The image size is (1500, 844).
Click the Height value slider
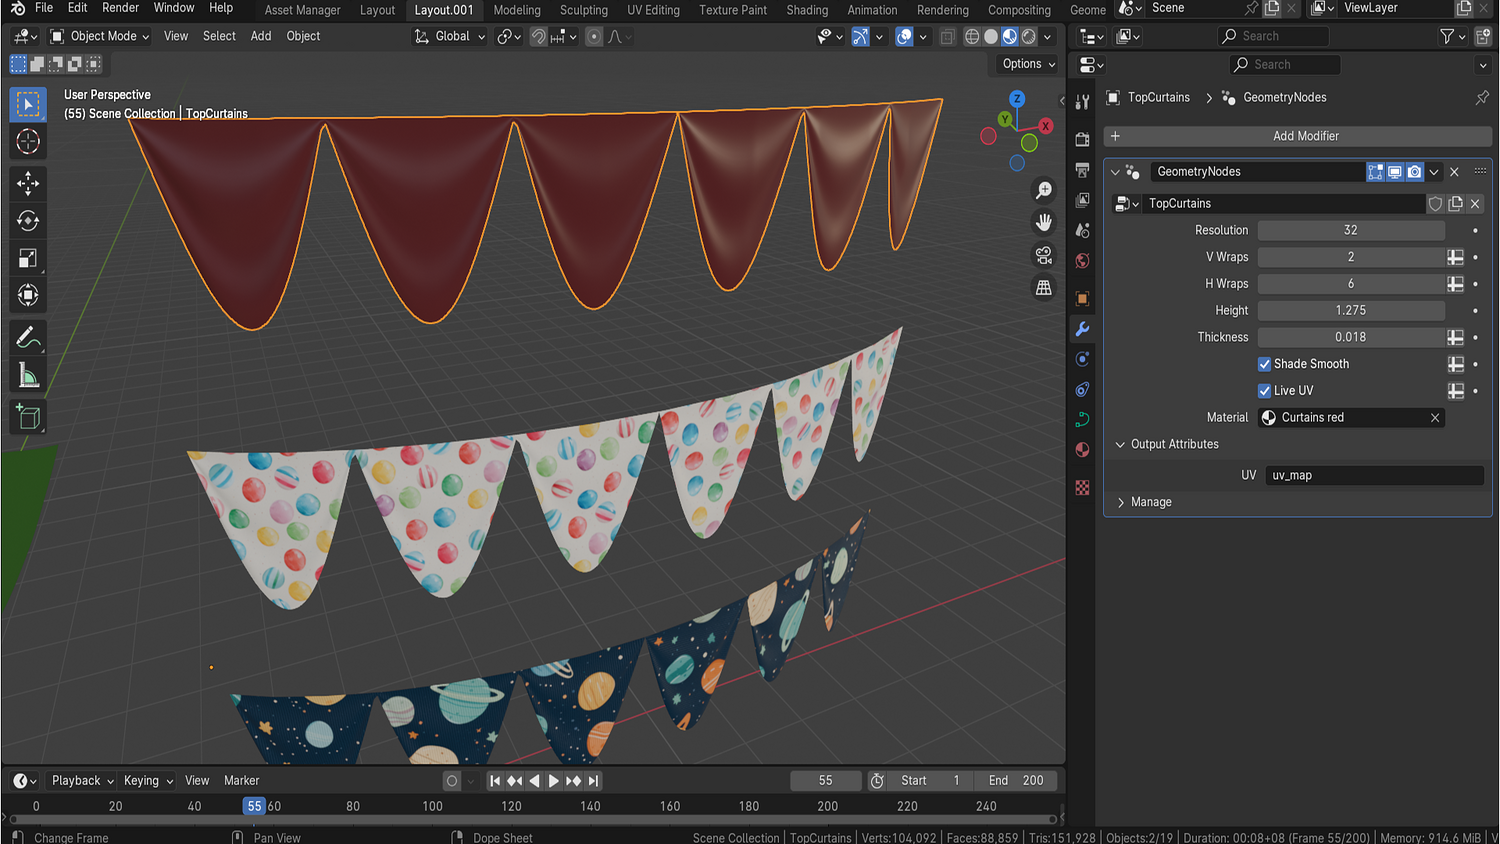(x=1350, y=311)
